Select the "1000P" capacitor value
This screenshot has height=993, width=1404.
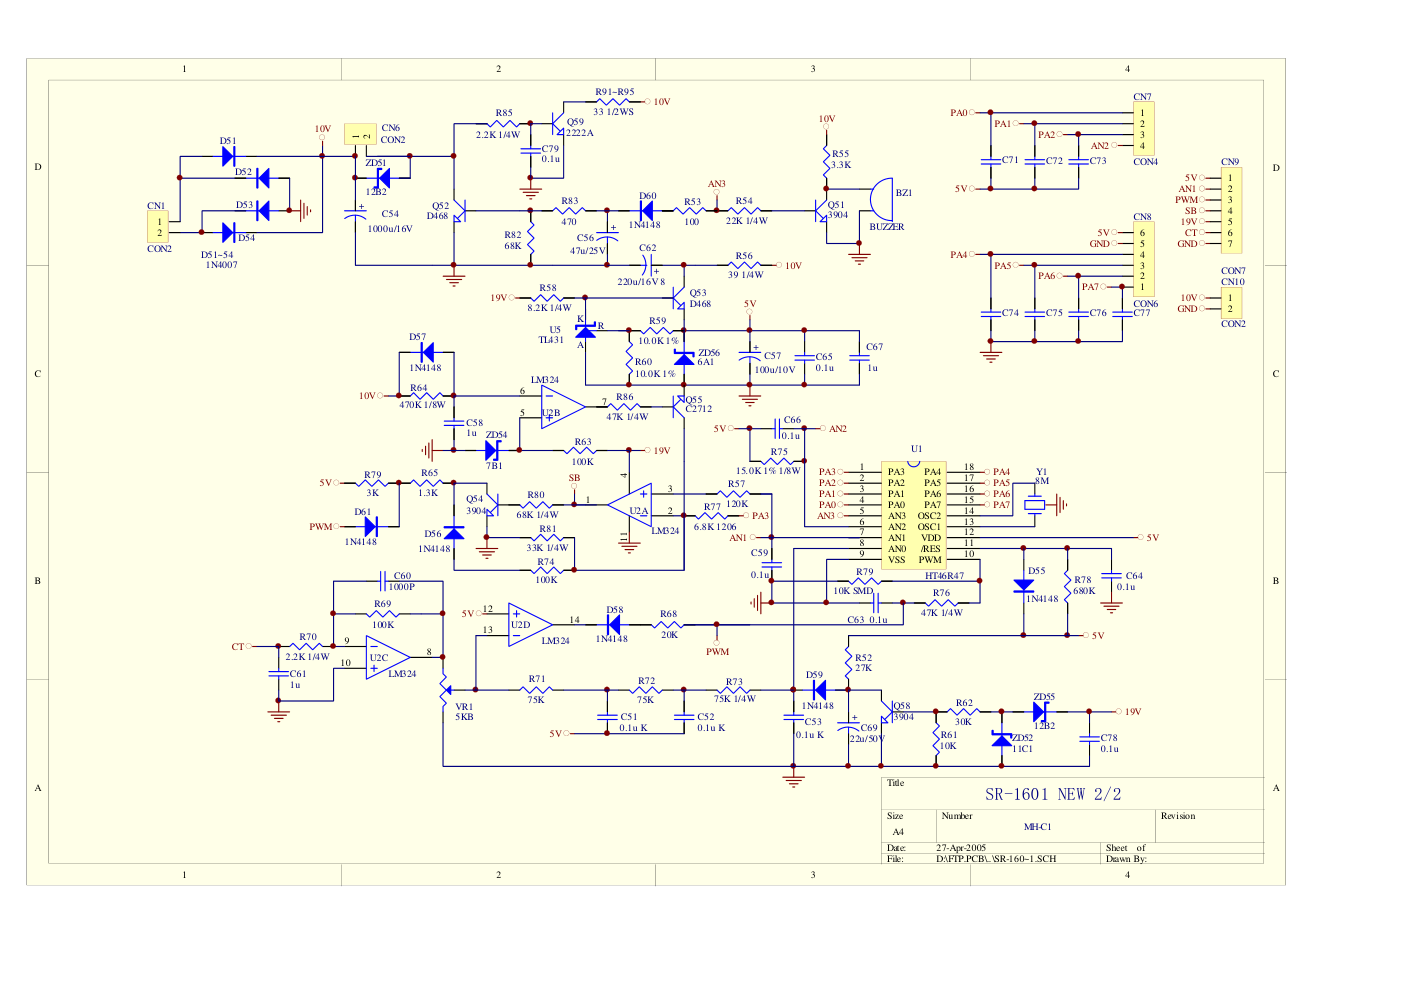coord(402,587)
